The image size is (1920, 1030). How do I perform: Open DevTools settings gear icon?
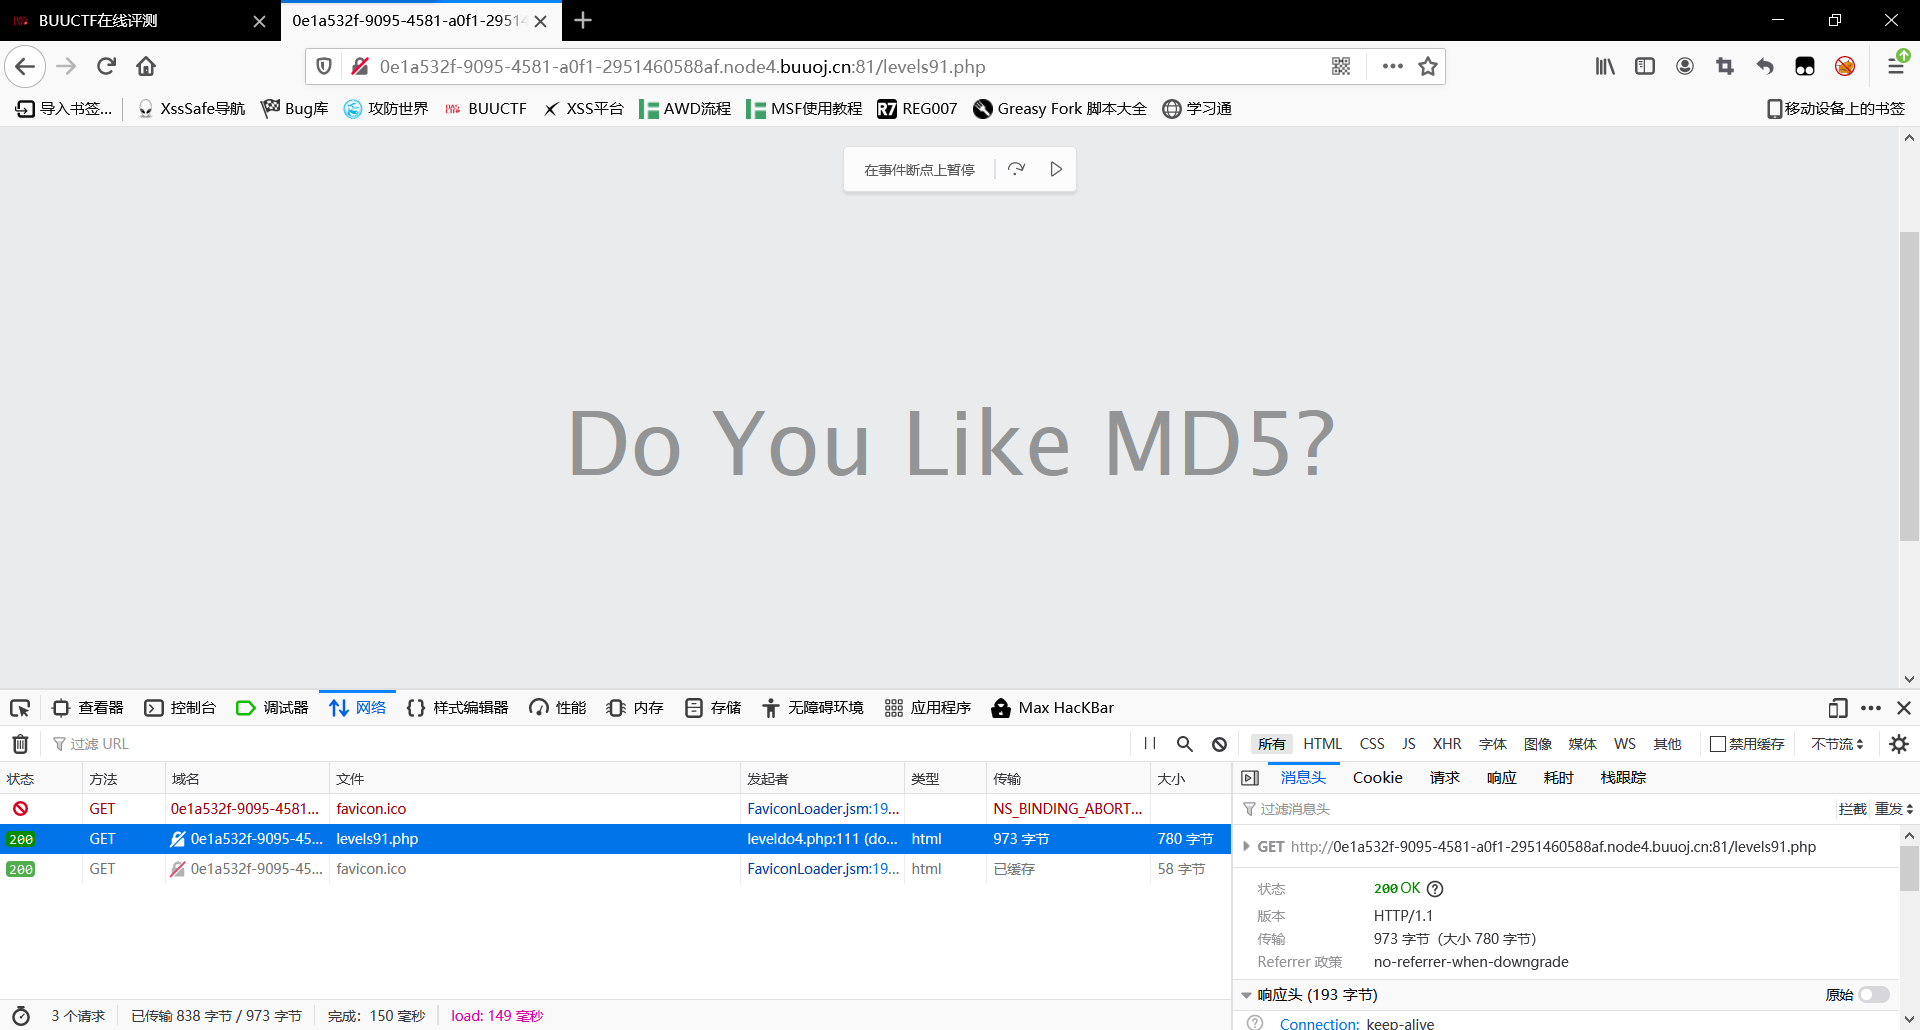pyautogui.click(x=1898, y=744)
